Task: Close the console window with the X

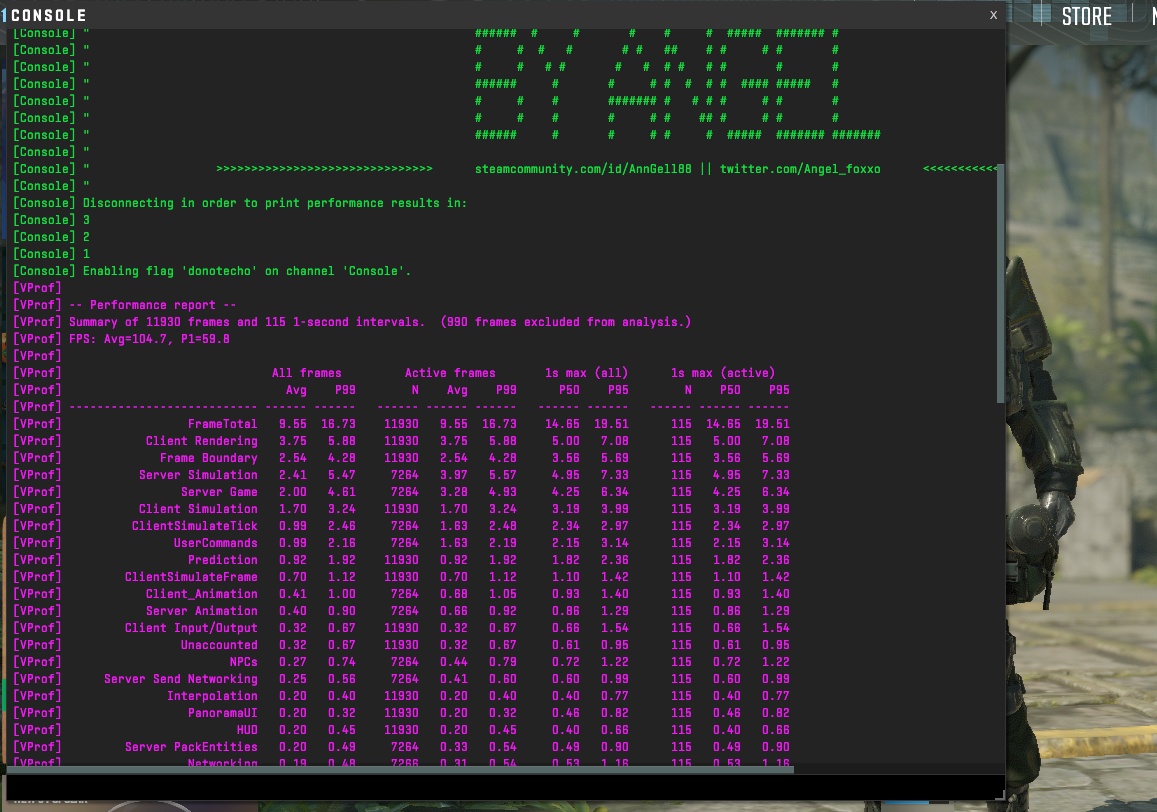Action: pyautogui.click(x=993, y=15)
